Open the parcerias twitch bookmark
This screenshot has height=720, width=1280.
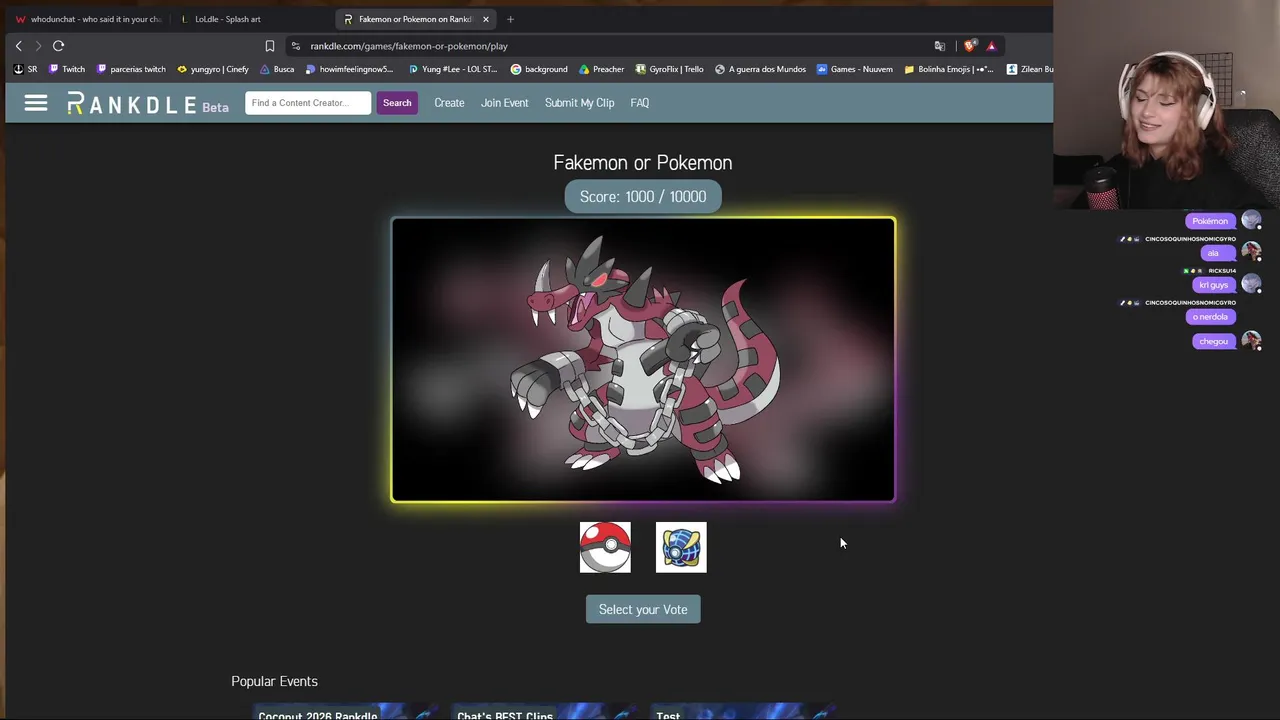131,69
